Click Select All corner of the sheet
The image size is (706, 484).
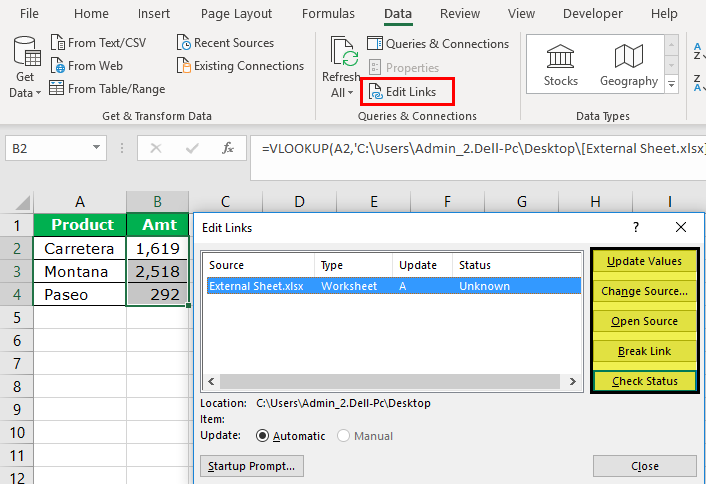tap(23, 202)
